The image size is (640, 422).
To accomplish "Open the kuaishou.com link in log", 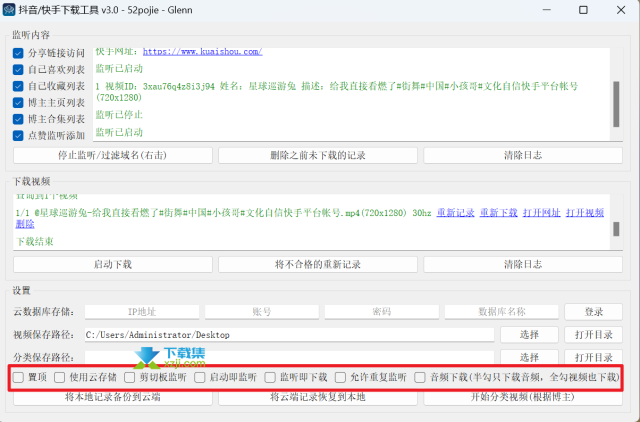I will 202,52.
